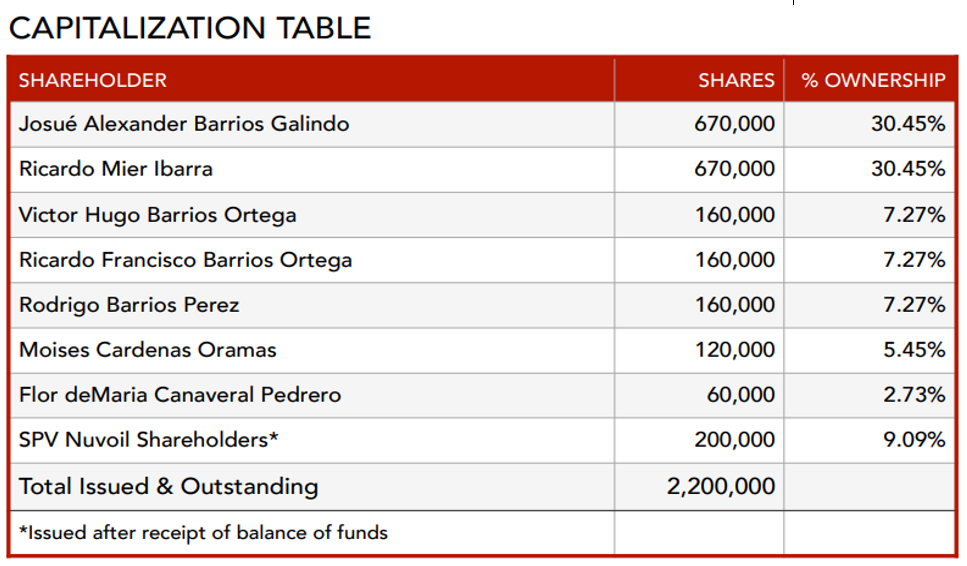Click the 120,000 shares cell

(x=735, y=350)
